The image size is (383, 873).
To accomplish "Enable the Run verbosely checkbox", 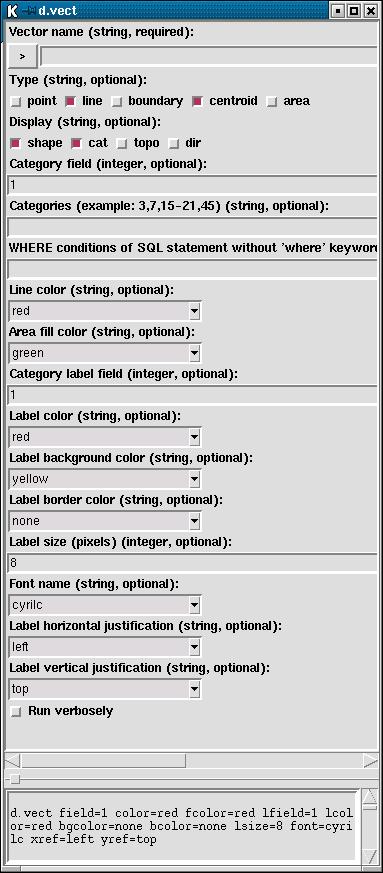I will pyautogui.click(x=16, y=712).
